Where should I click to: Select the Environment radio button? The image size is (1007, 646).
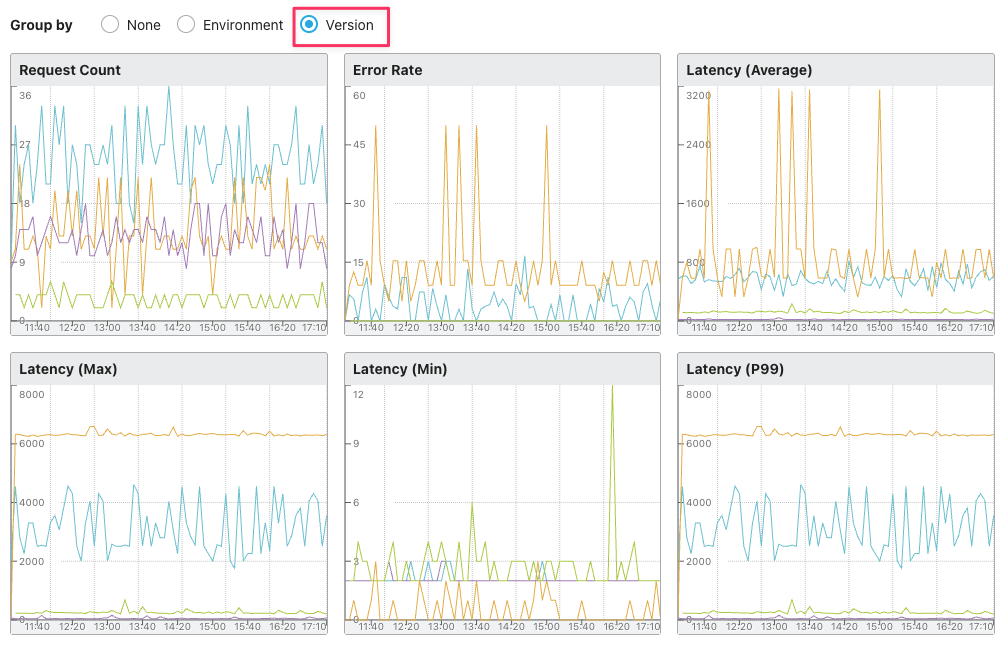tap(186, 24)
